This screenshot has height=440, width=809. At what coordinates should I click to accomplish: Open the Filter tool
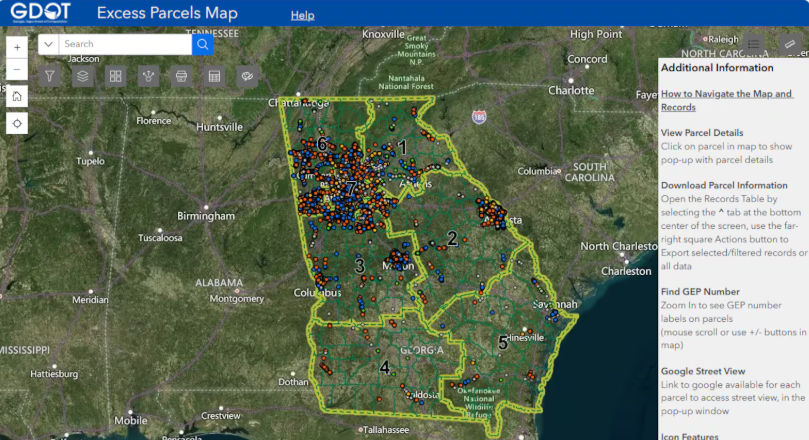[50, 76]
